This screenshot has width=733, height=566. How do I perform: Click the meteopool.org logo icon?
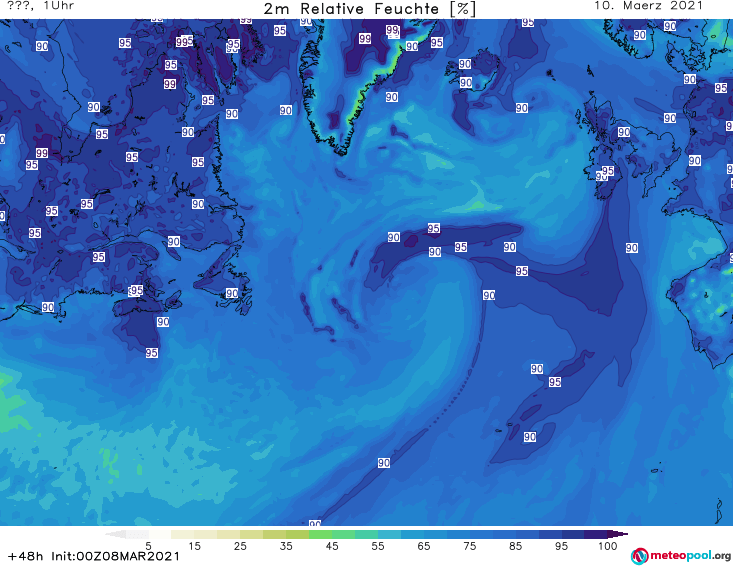[639, 556]
